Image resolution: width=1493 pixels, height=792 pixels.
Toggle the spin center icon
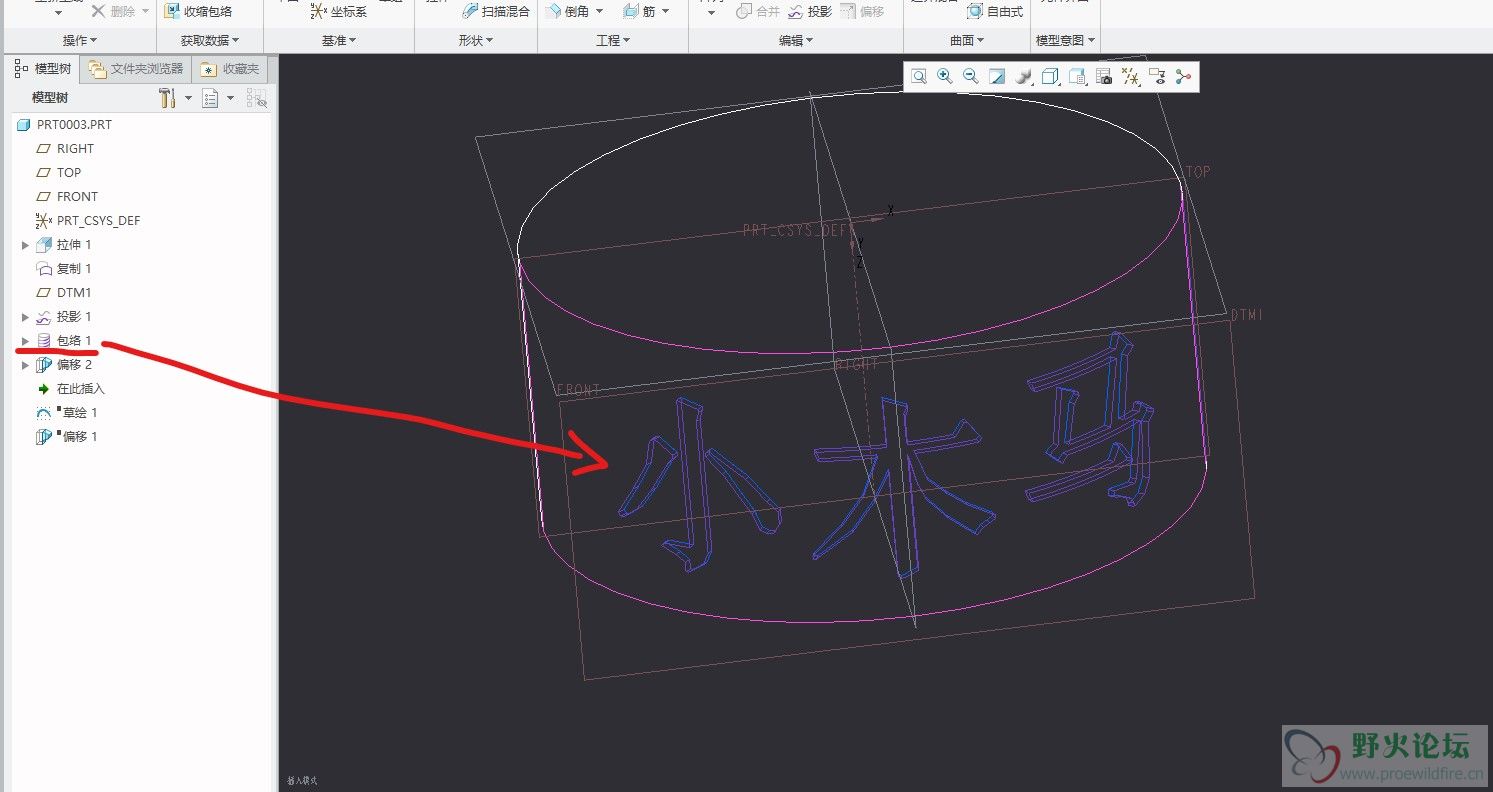(1184, 76)
